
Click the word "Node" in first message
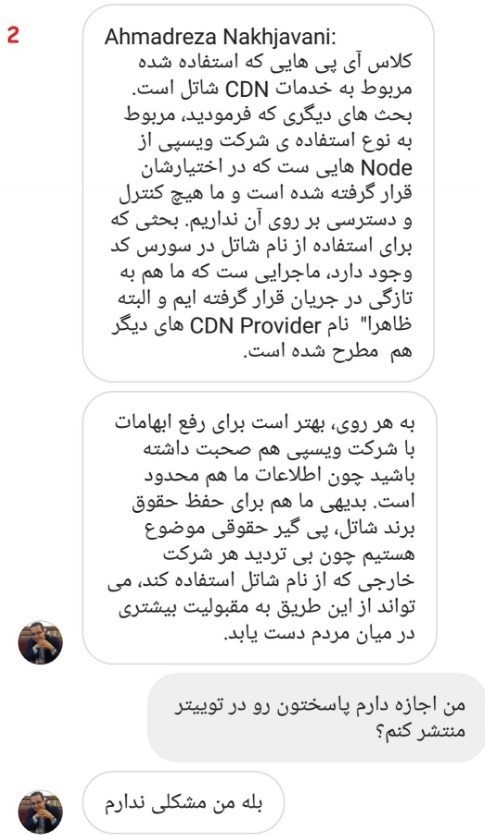tap(387, 168)
